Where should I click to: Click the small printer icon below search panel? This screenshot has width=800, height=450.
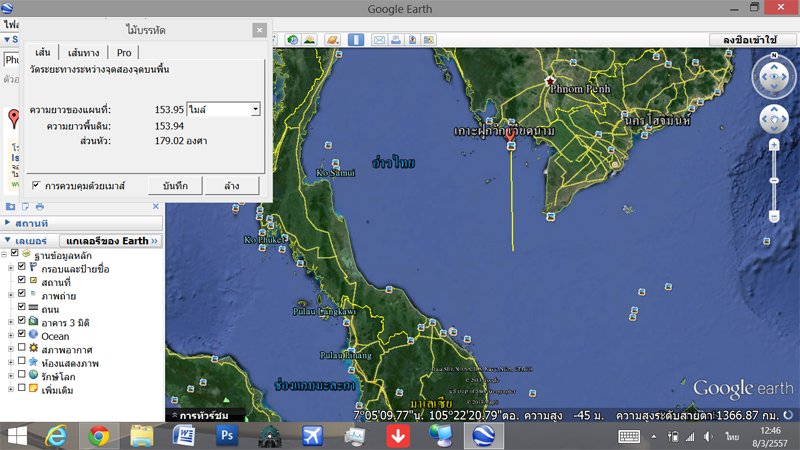click(40, 207)
